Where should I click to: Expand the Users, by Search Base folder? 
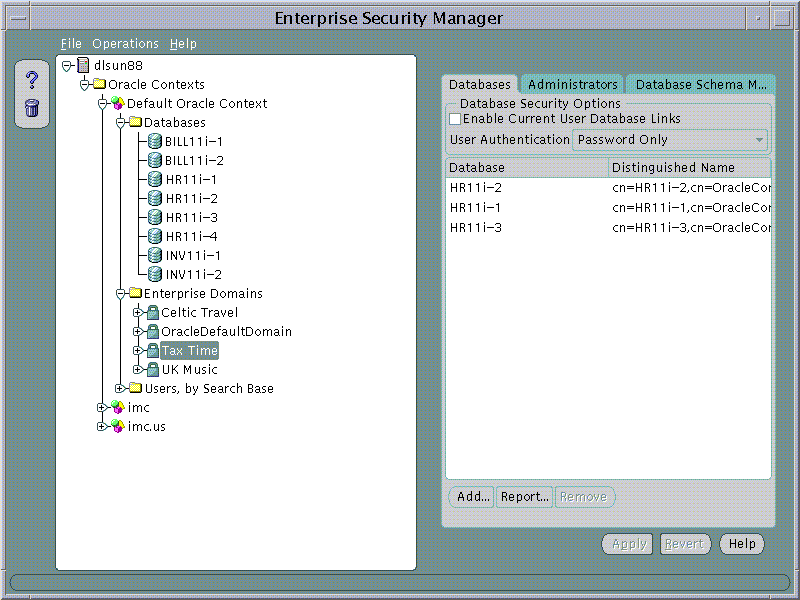coord(120,389)
